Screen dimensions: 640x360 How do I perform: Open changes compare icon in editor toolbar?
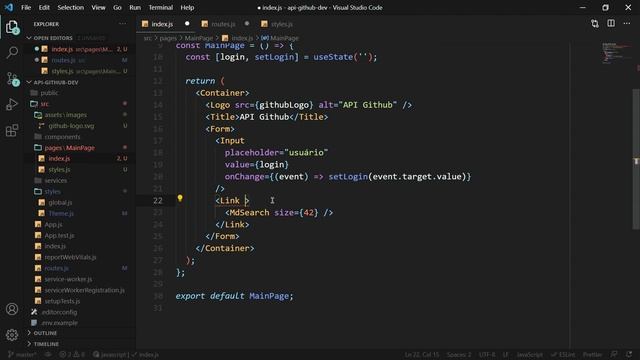595,24
